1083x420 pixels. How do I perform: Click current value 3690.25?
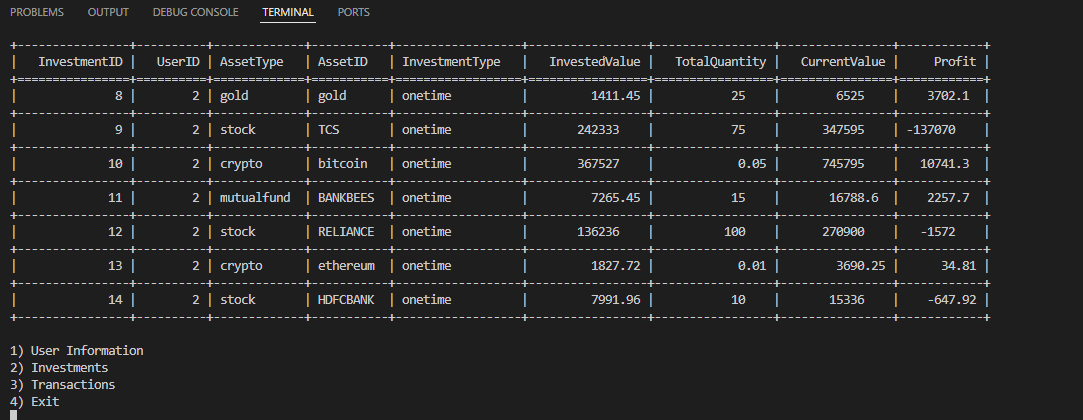pos(860,265)
